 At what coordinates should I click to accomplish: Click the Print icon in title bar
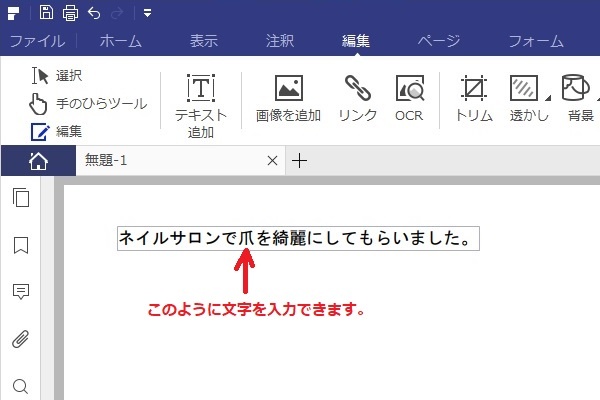(x=70, y=13)
